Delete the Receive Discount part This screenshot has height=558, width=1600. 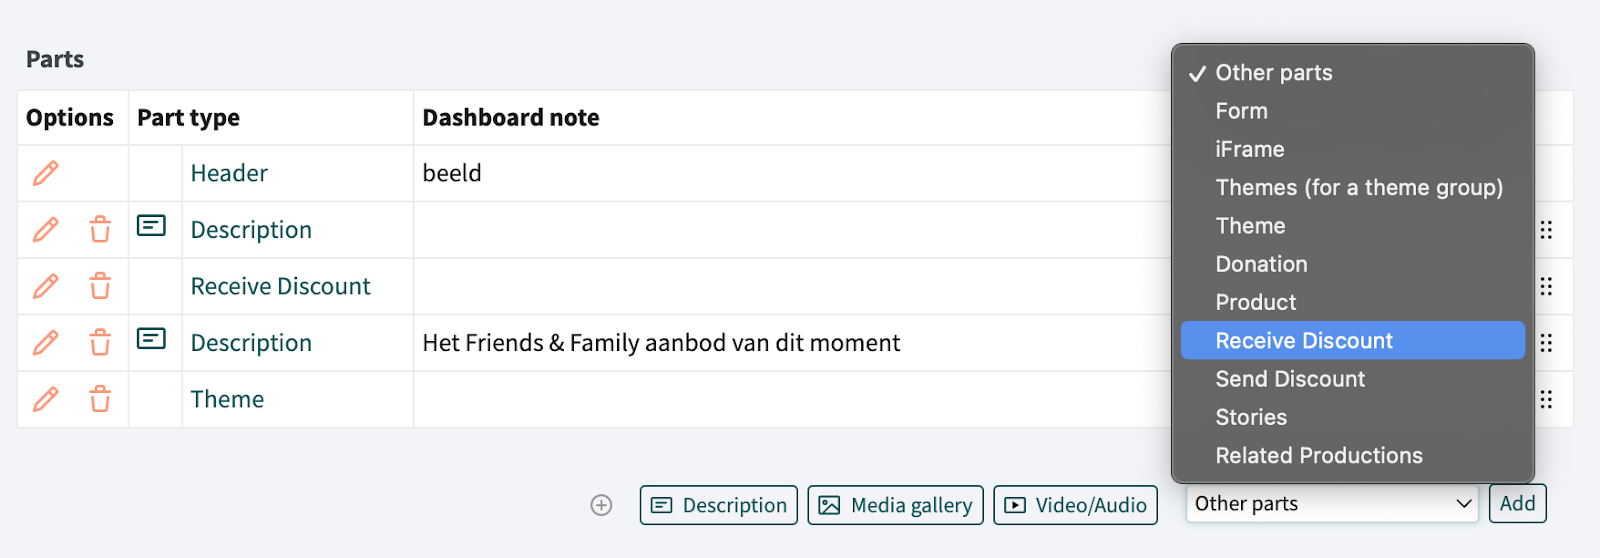(100, 287)
